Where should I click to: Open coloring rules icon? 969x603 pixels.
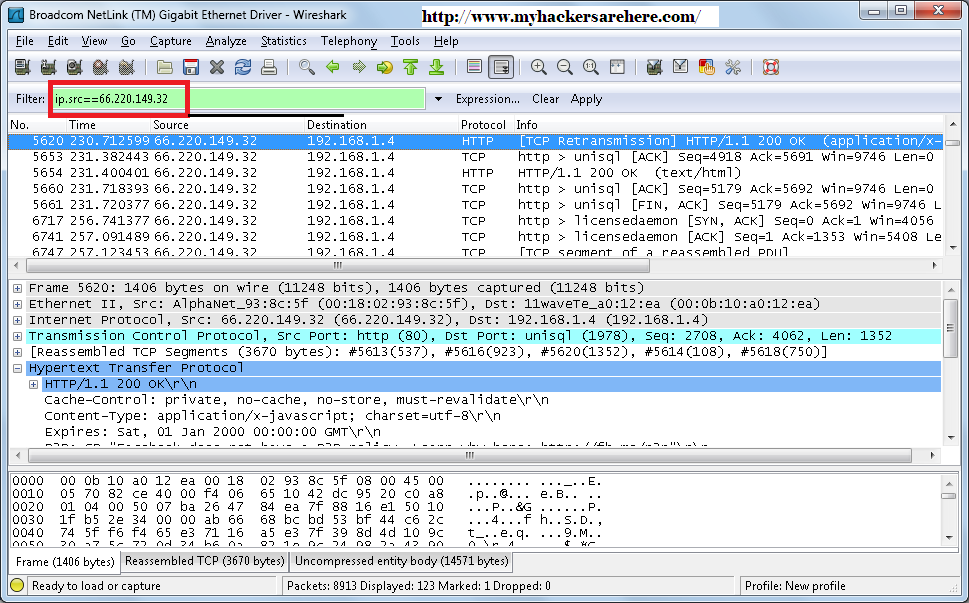706,67
